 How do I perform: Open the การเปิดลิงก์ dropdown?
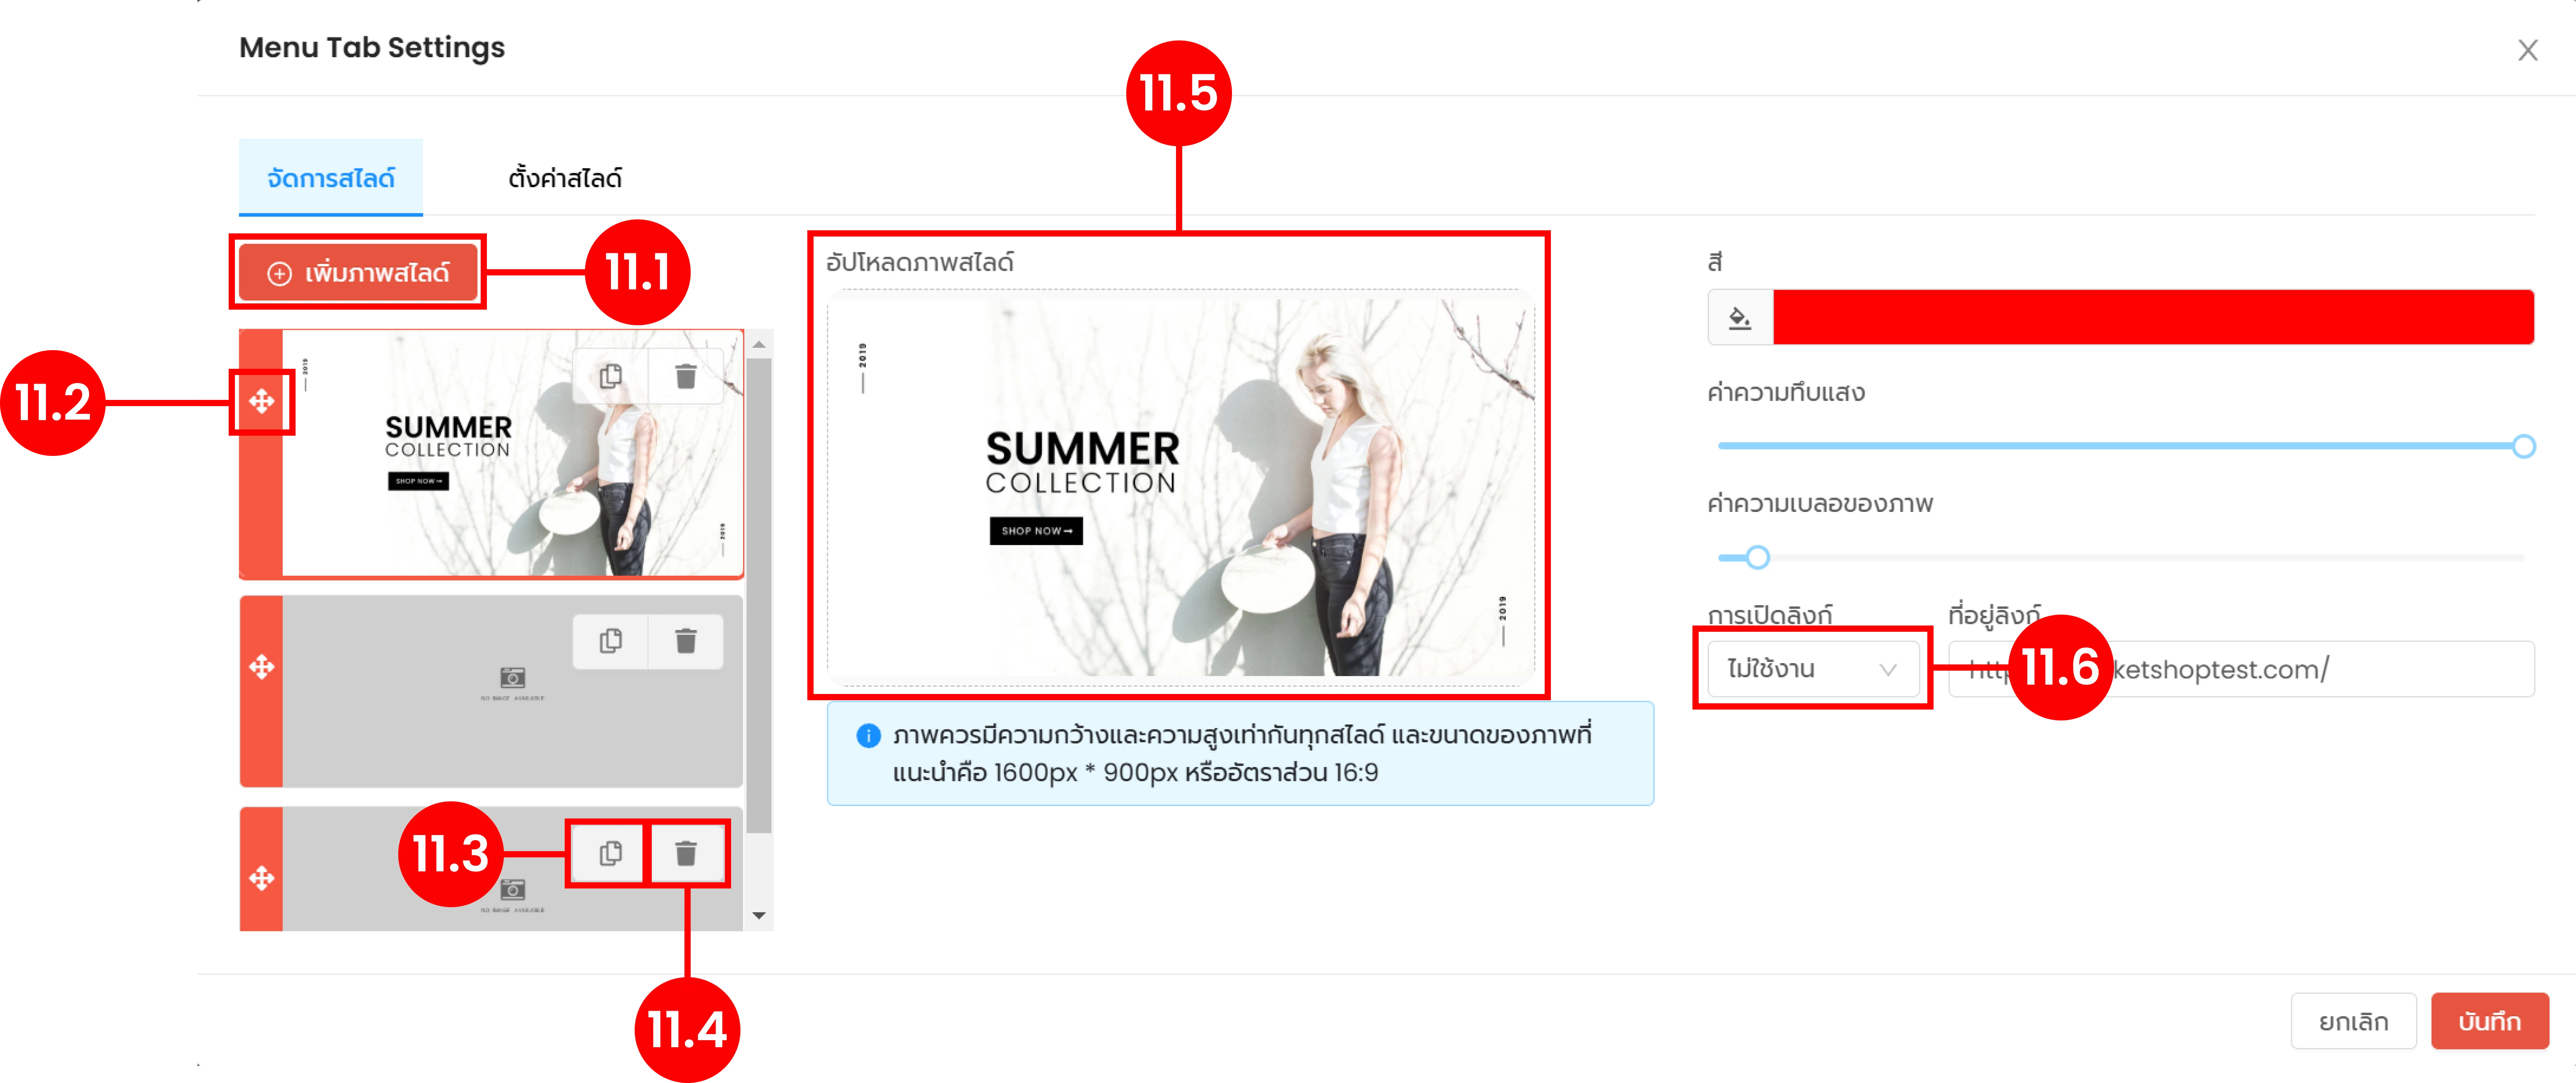1812,669
